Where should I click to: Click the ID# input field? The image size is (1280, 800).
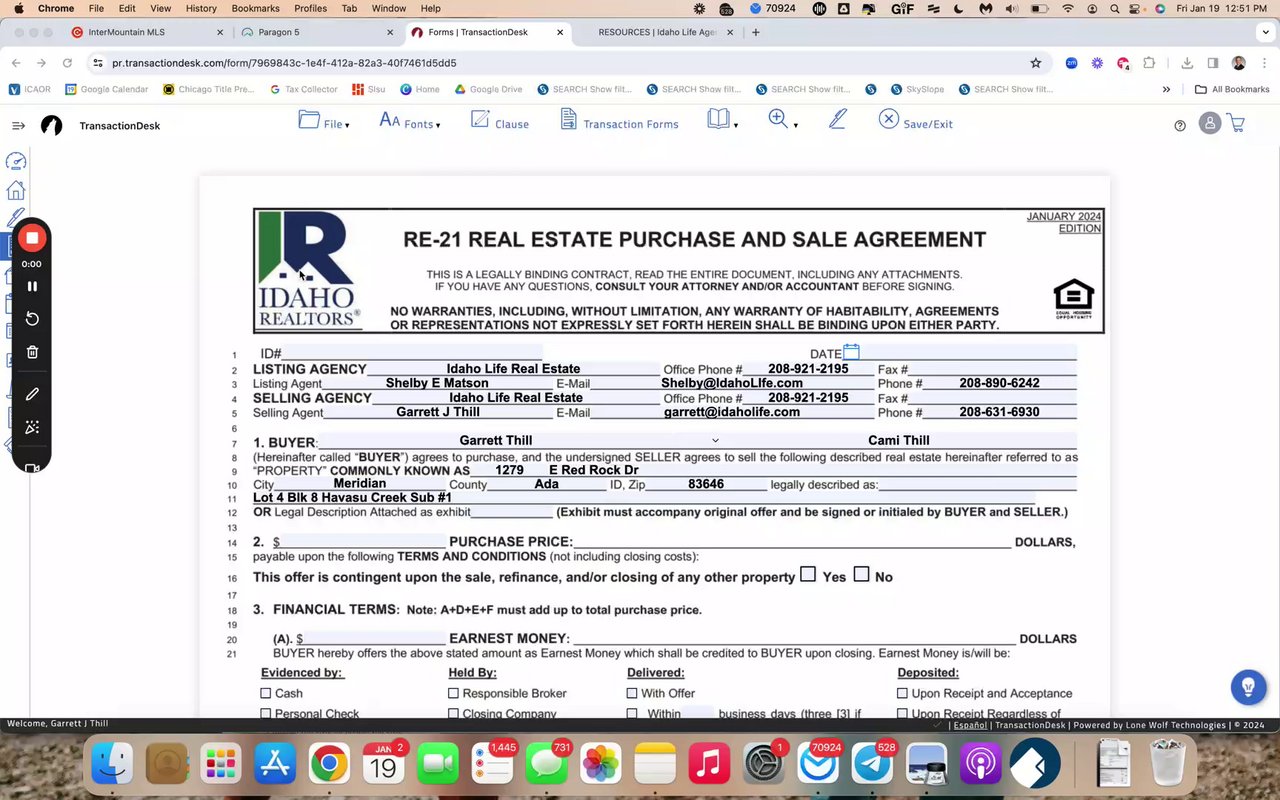tap(412, 353)
